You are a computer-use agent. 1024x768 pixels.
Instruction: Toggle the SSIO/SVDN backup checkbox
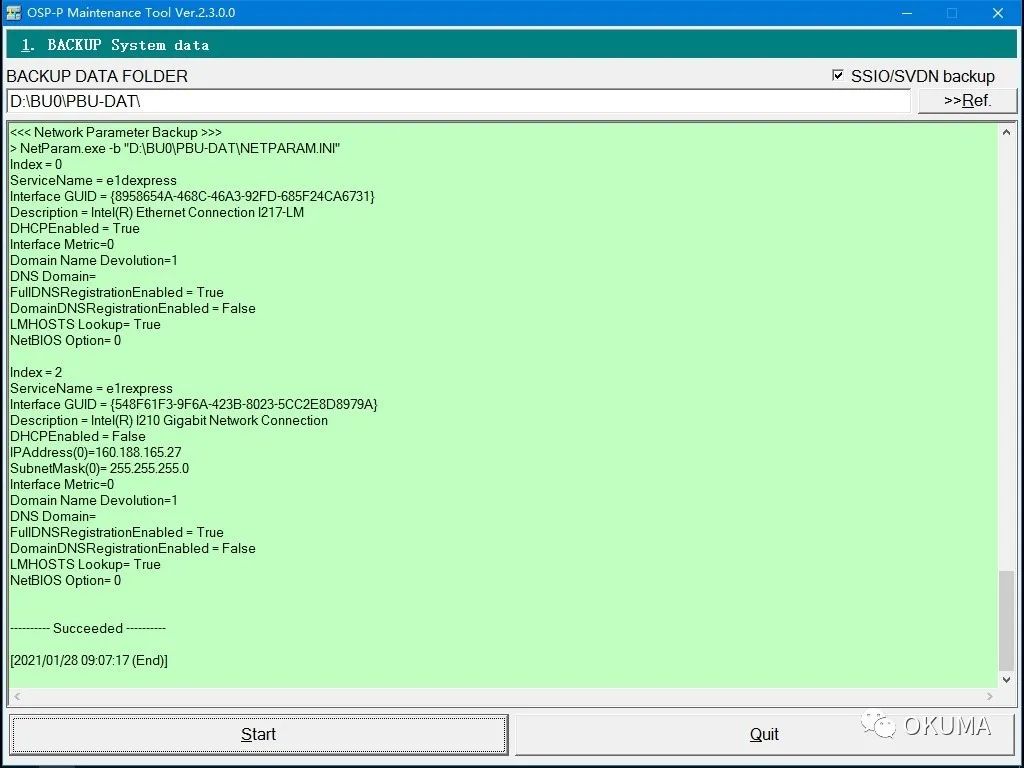(x=838, y=76)
